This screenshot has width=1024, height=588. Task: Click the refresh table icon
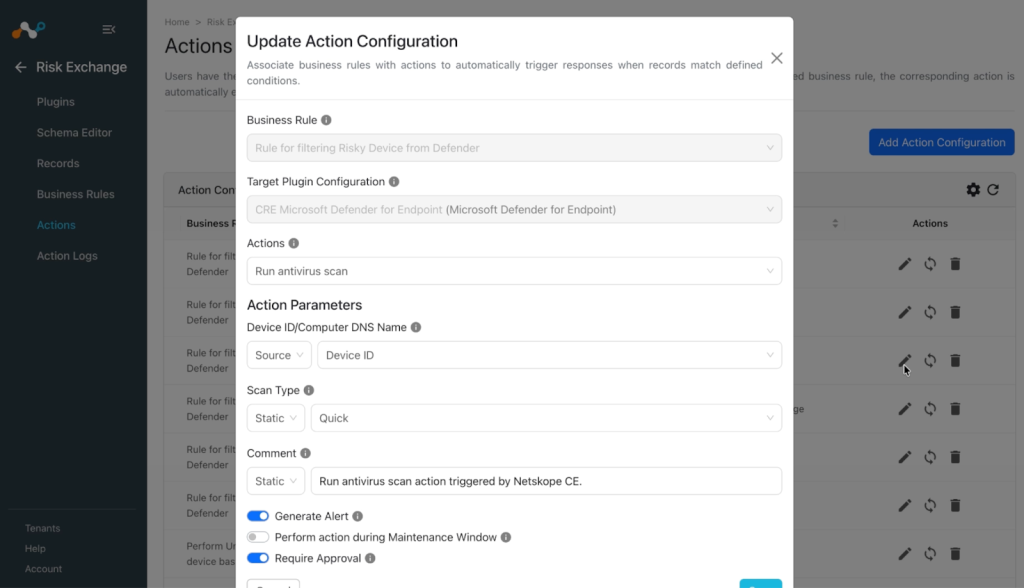993,189
